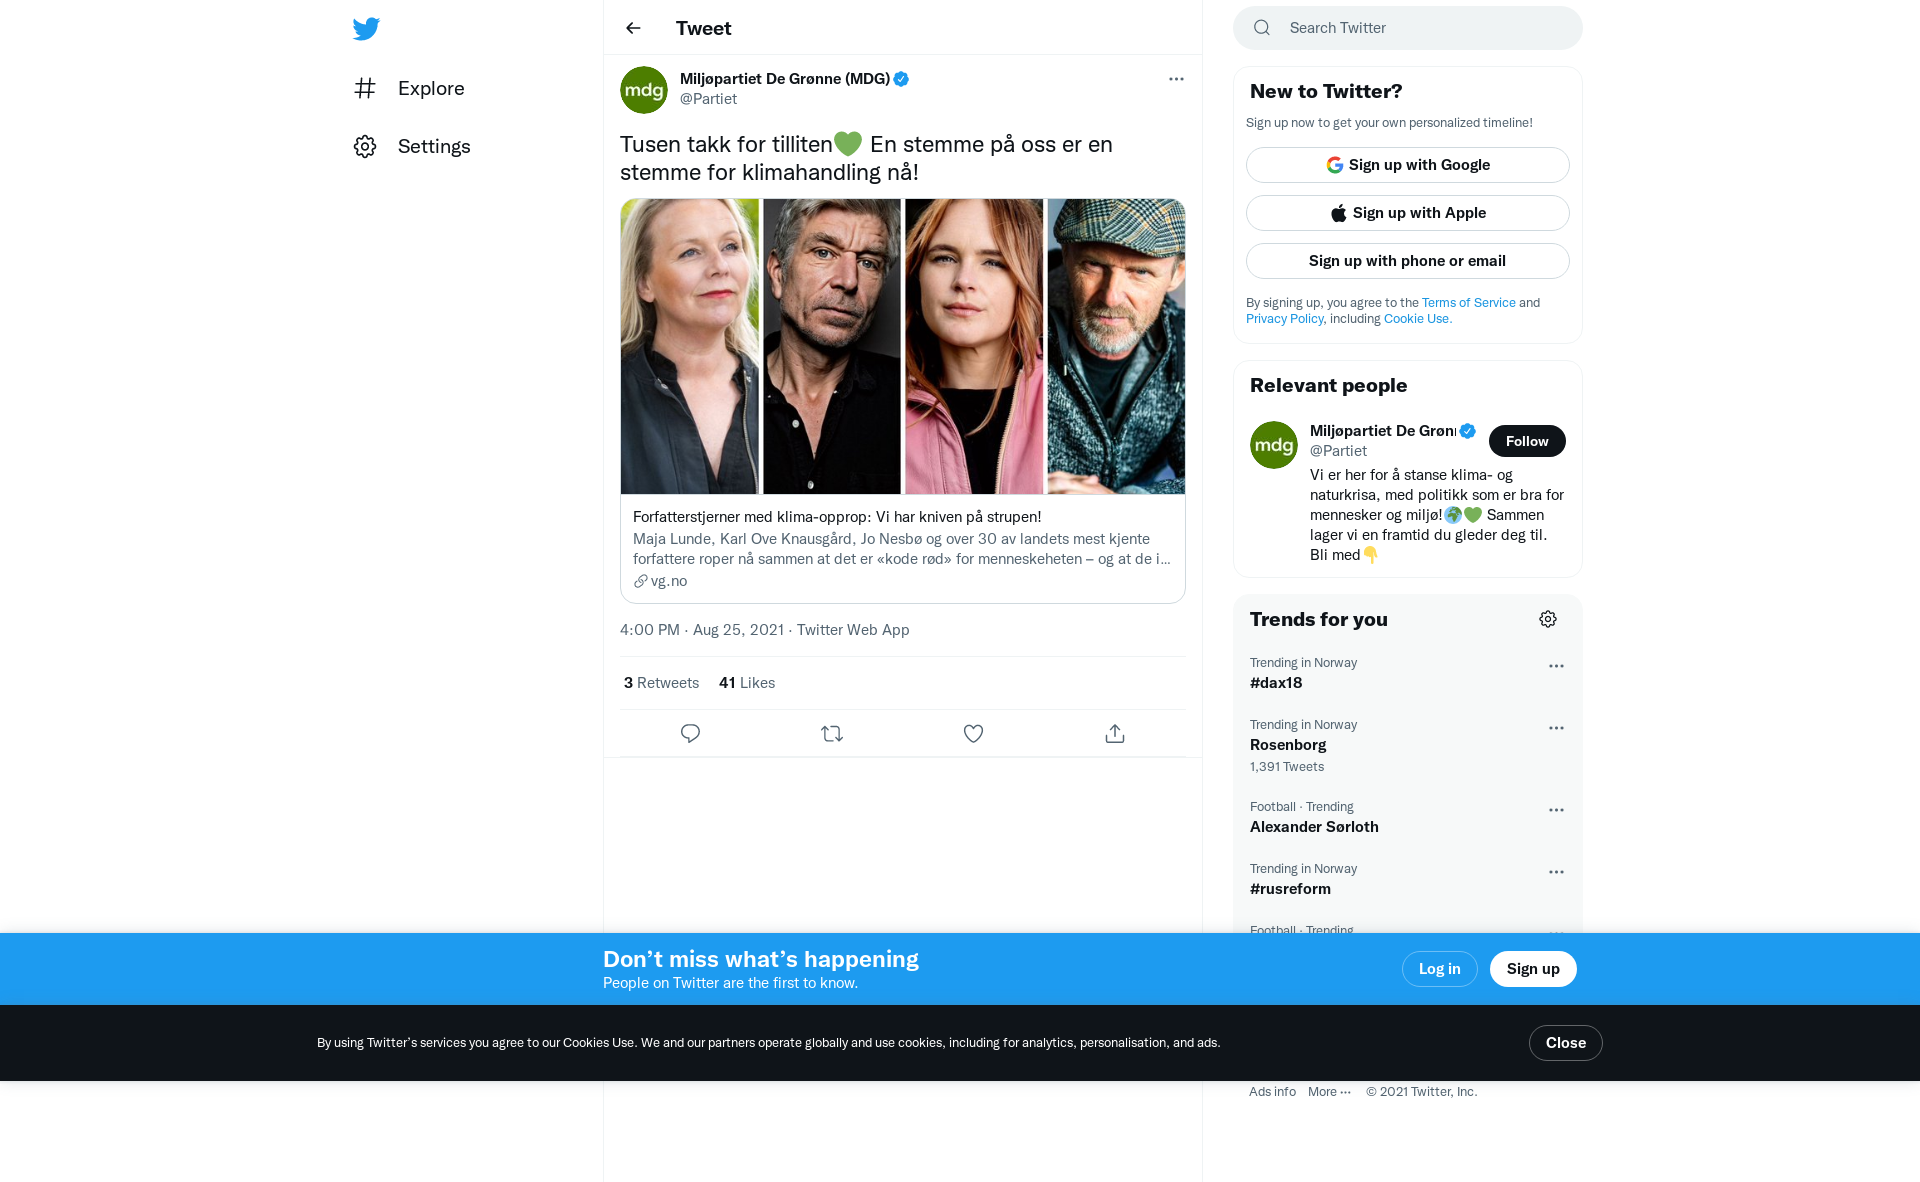Close the cookies notice banner
Screen dimensions: 1920x1182
pyautogui.click(x=1566, y=1043)
